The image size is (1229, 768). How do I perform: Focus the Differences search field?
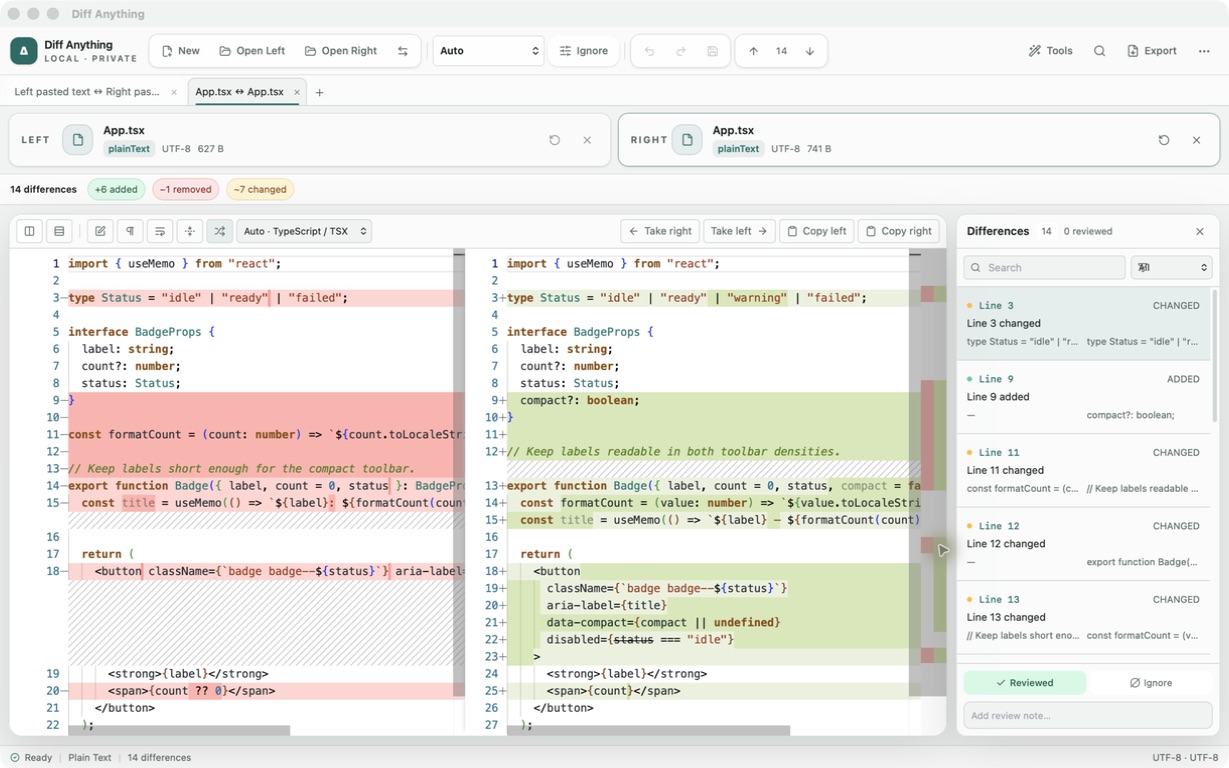(x=1044, y=267)
